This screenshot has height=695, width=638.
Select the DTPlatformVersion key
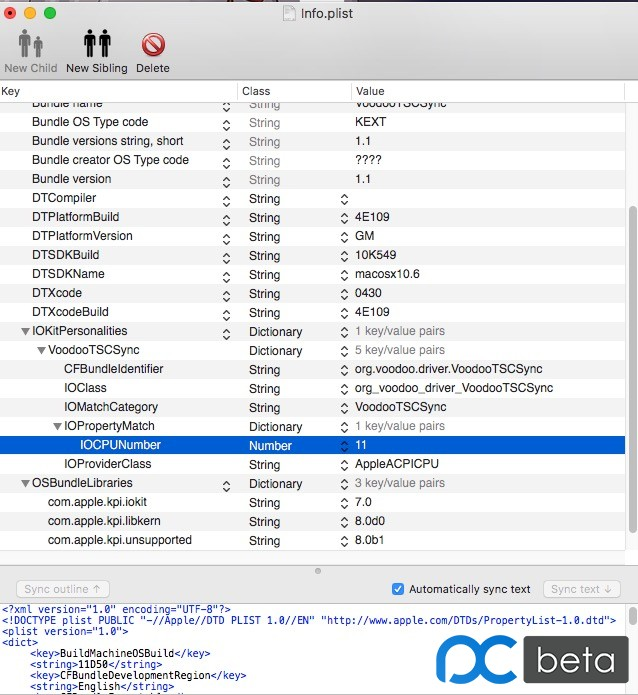[82, 236]
